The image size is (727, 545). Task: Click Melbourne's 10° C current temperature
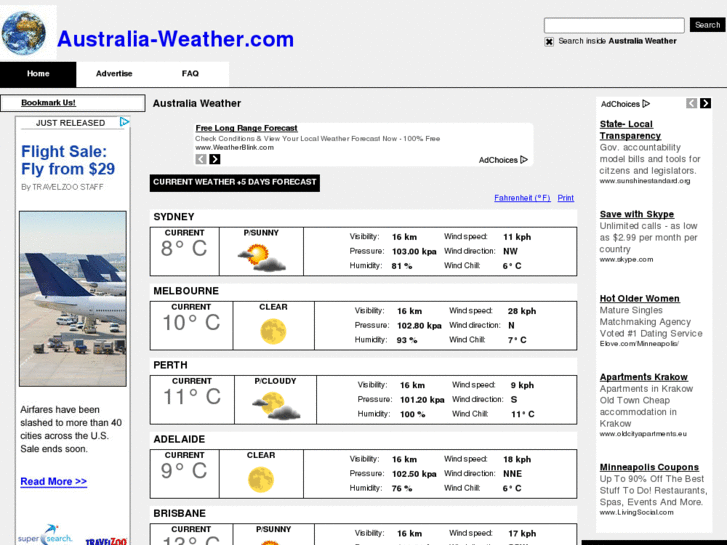191,323
